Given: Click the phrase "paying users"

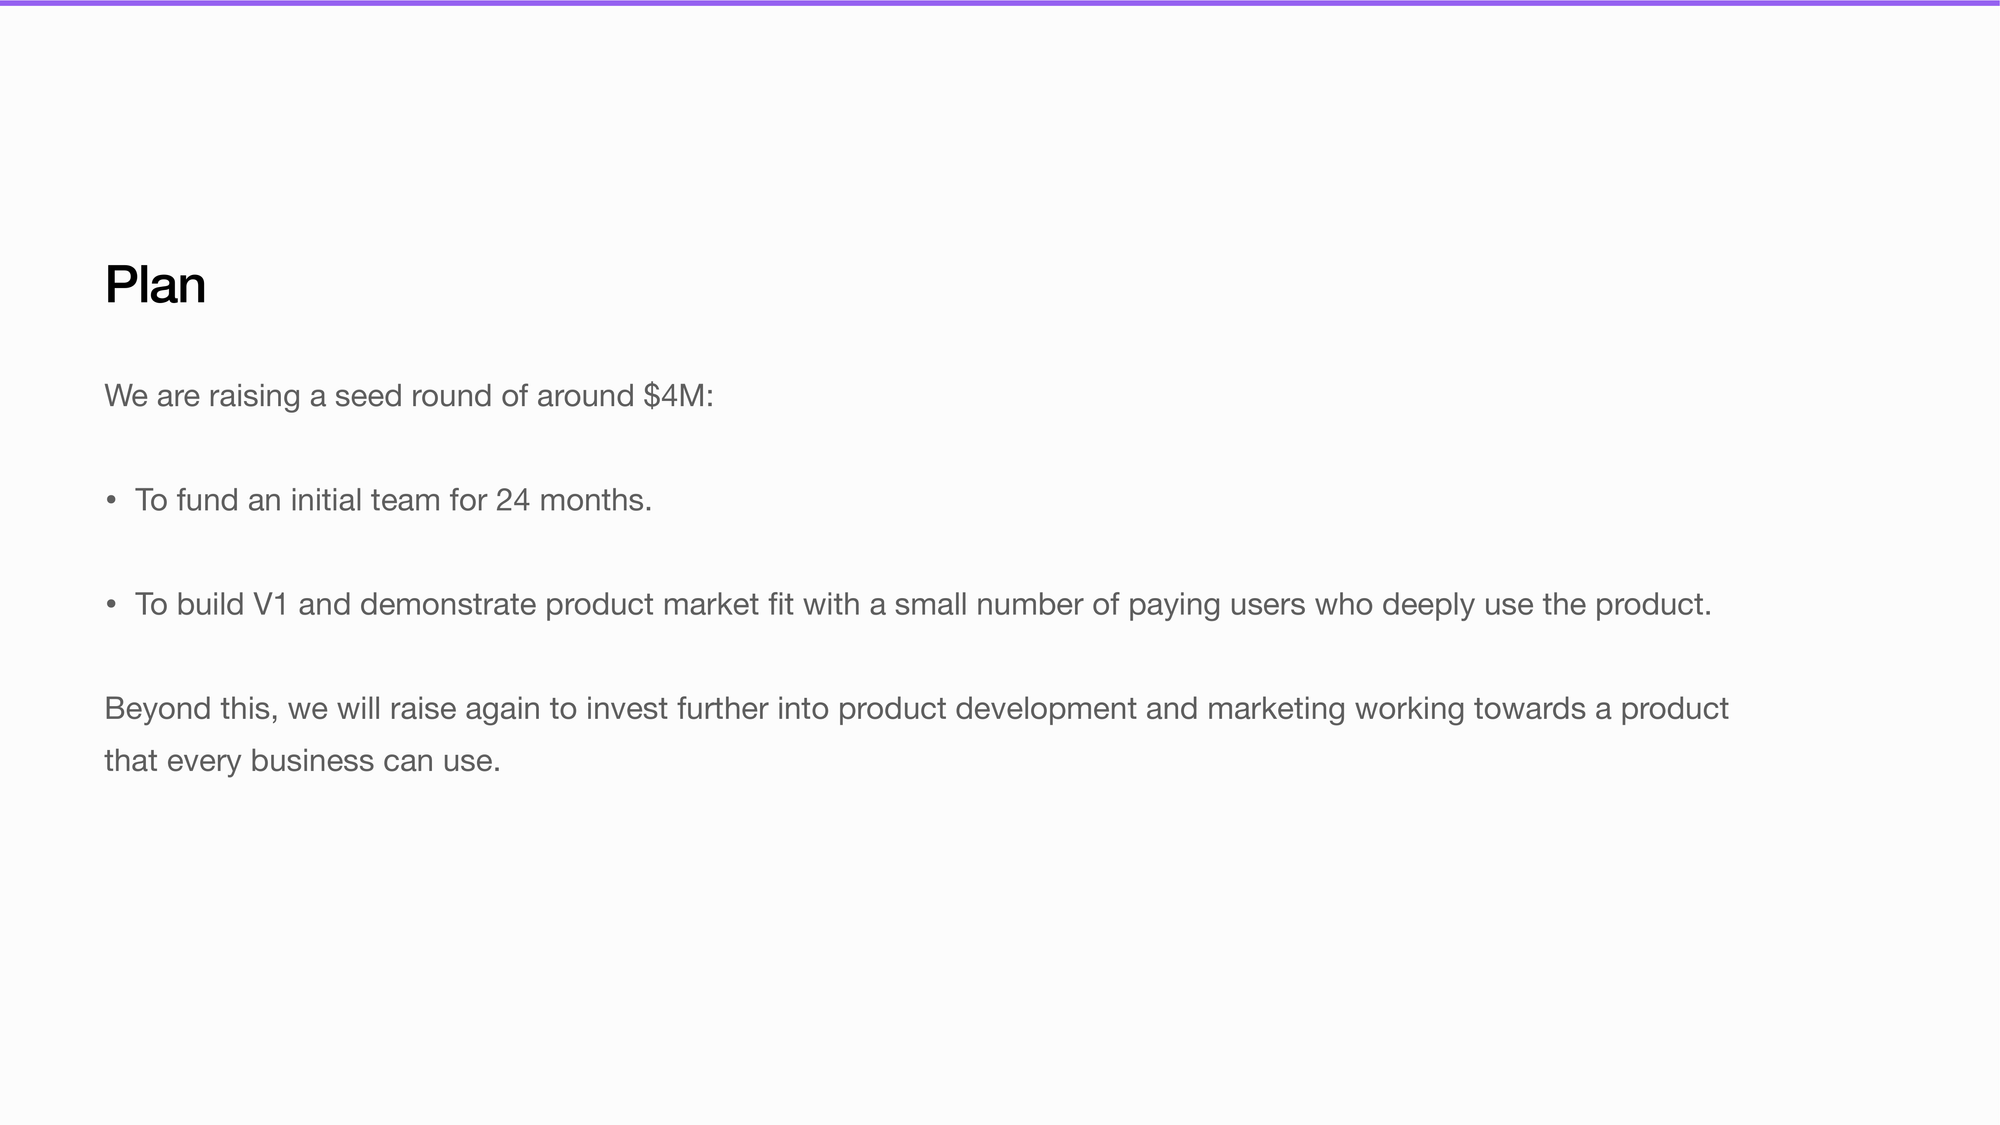Looking at the screenshot, I should 1216,605.
